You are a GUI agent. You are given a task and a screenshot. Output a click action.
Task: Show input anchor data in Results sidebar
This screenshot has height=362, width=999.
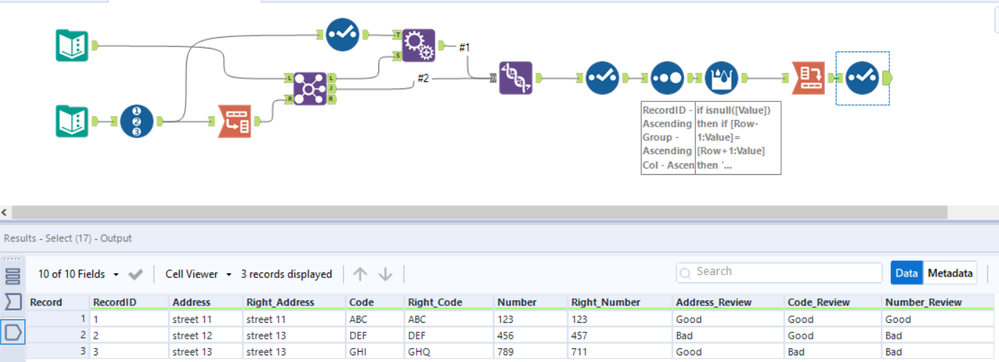[13, 301]
